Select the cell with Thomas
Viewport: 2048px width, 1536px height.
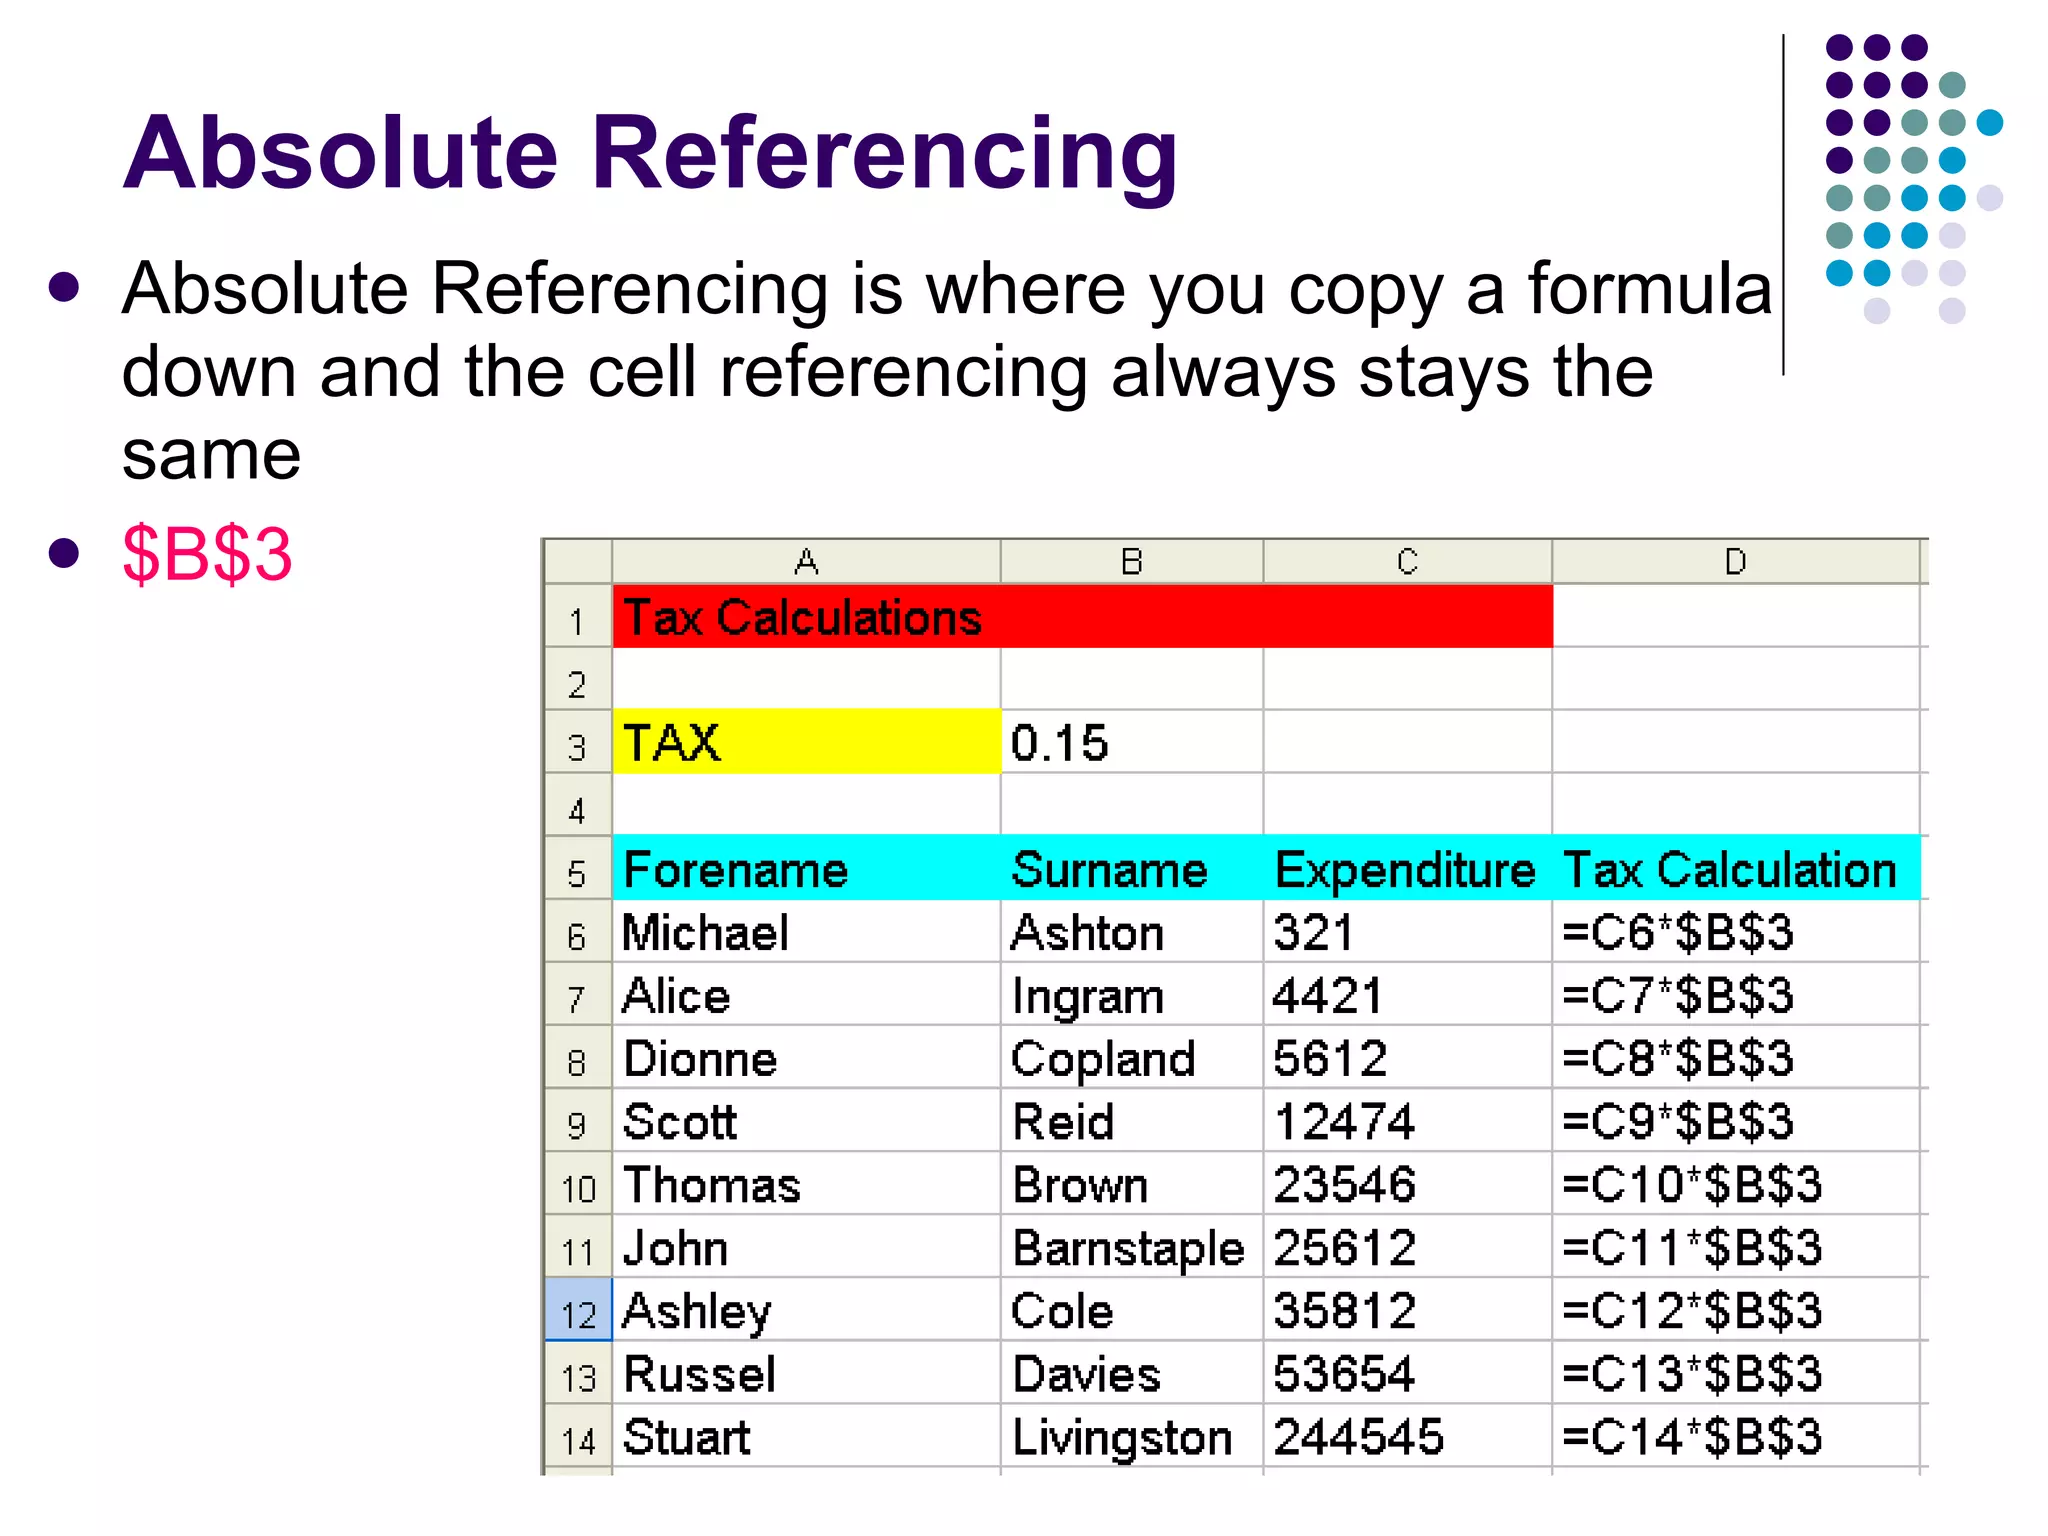click(x=806, y=1184)
